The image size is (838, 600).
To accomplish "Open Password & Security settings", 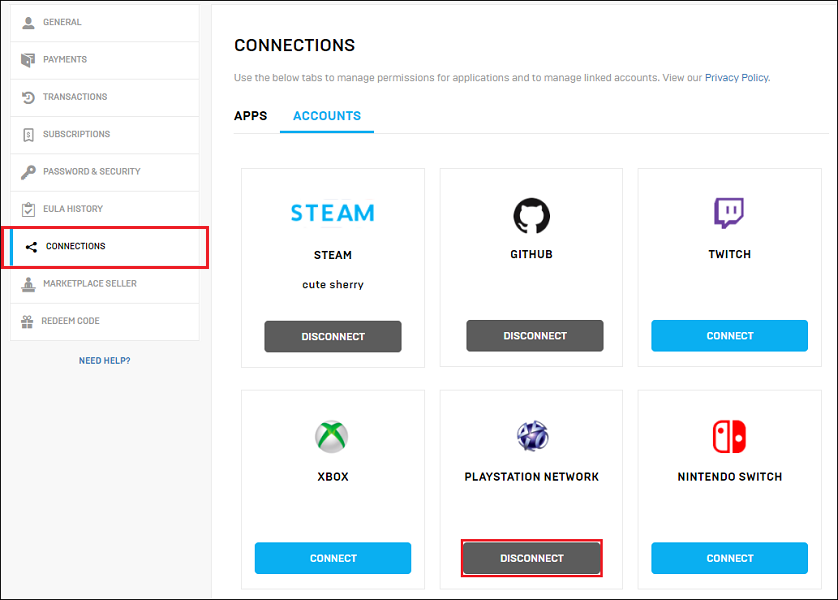I will 105,172.
